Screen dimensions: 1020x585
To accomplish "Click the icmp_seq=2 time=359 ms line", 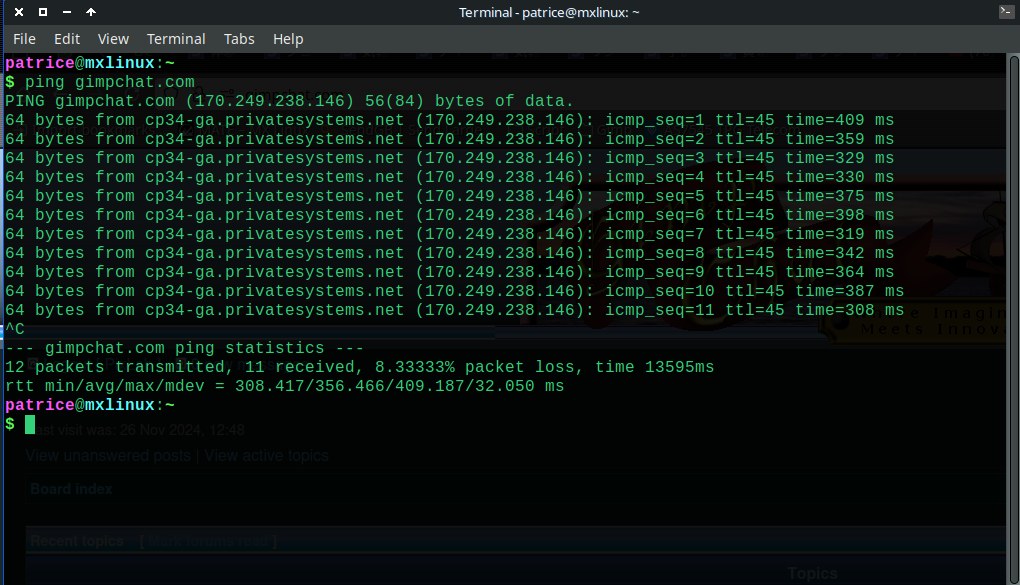I will pos(450,139).
